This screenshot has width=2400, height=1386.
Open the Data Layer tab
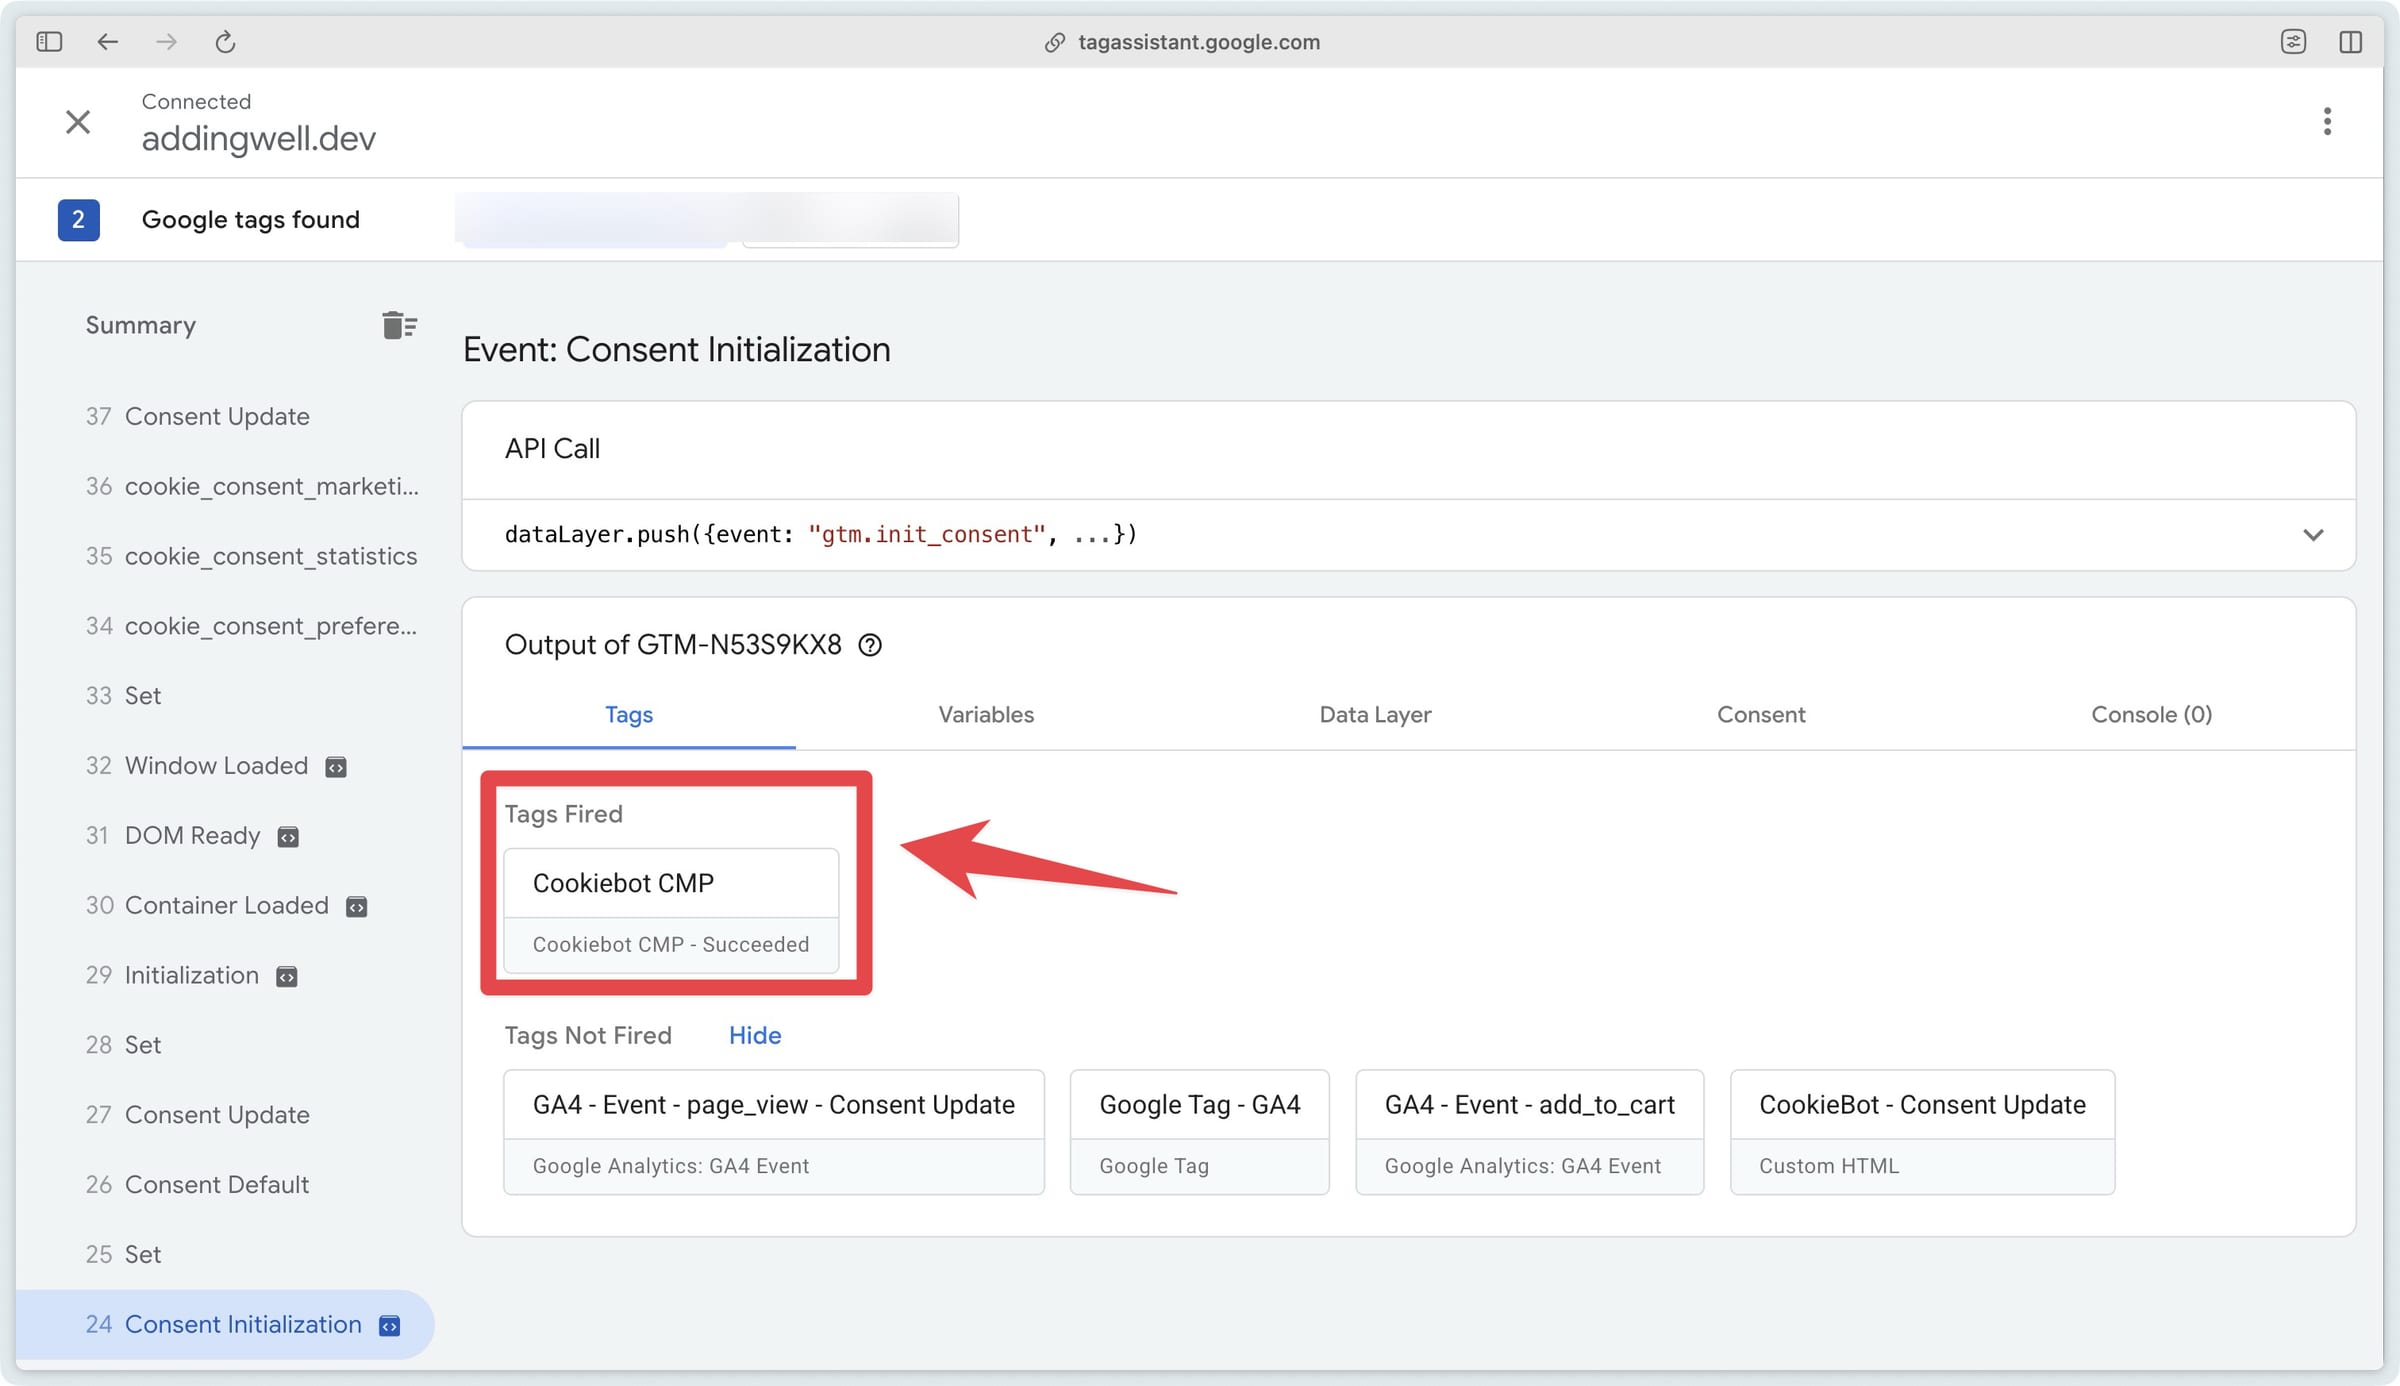(x=1375, y=714)
